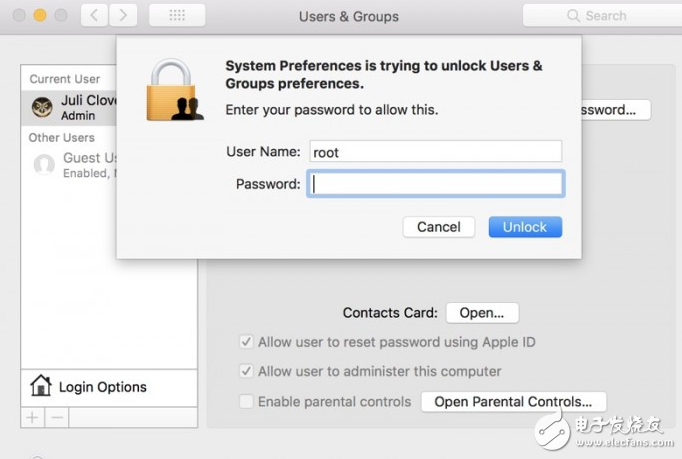Open the Contacts Card

point(482,313)
